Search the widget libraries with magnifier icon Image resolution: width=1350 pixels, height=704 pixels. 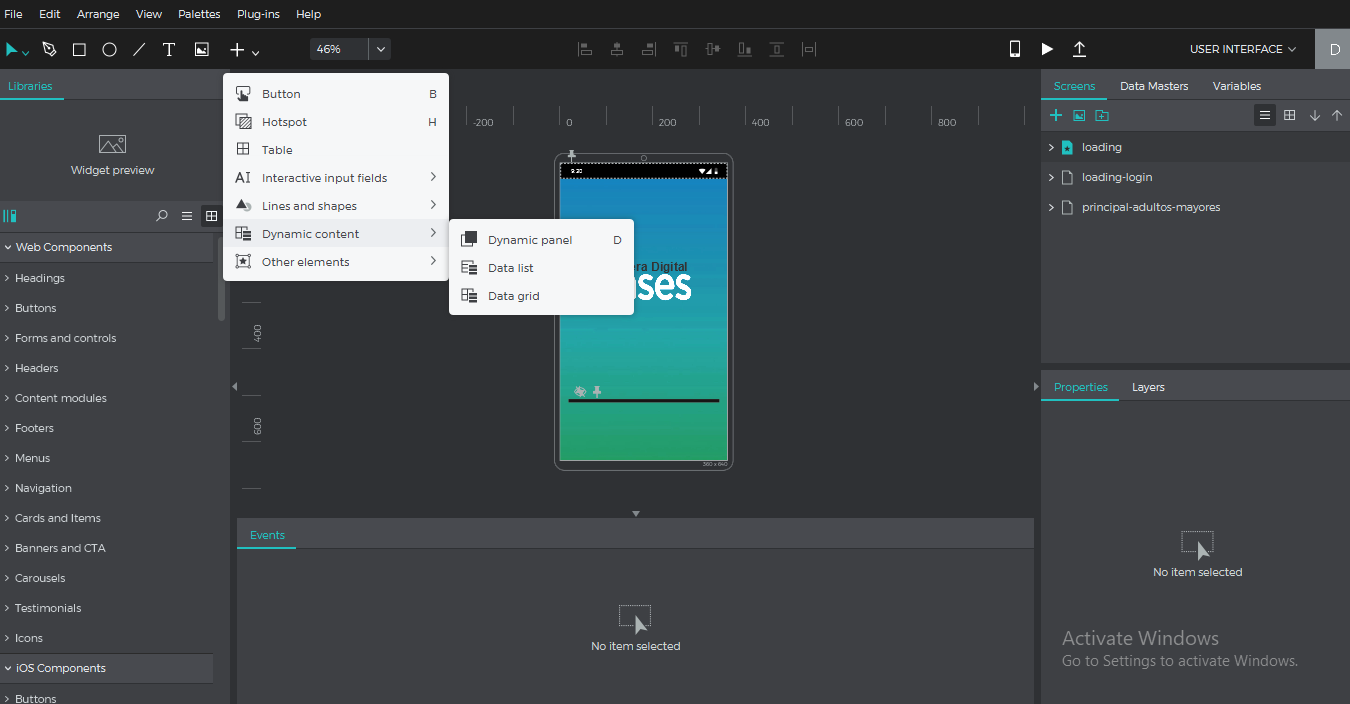(x=162, y=216)
